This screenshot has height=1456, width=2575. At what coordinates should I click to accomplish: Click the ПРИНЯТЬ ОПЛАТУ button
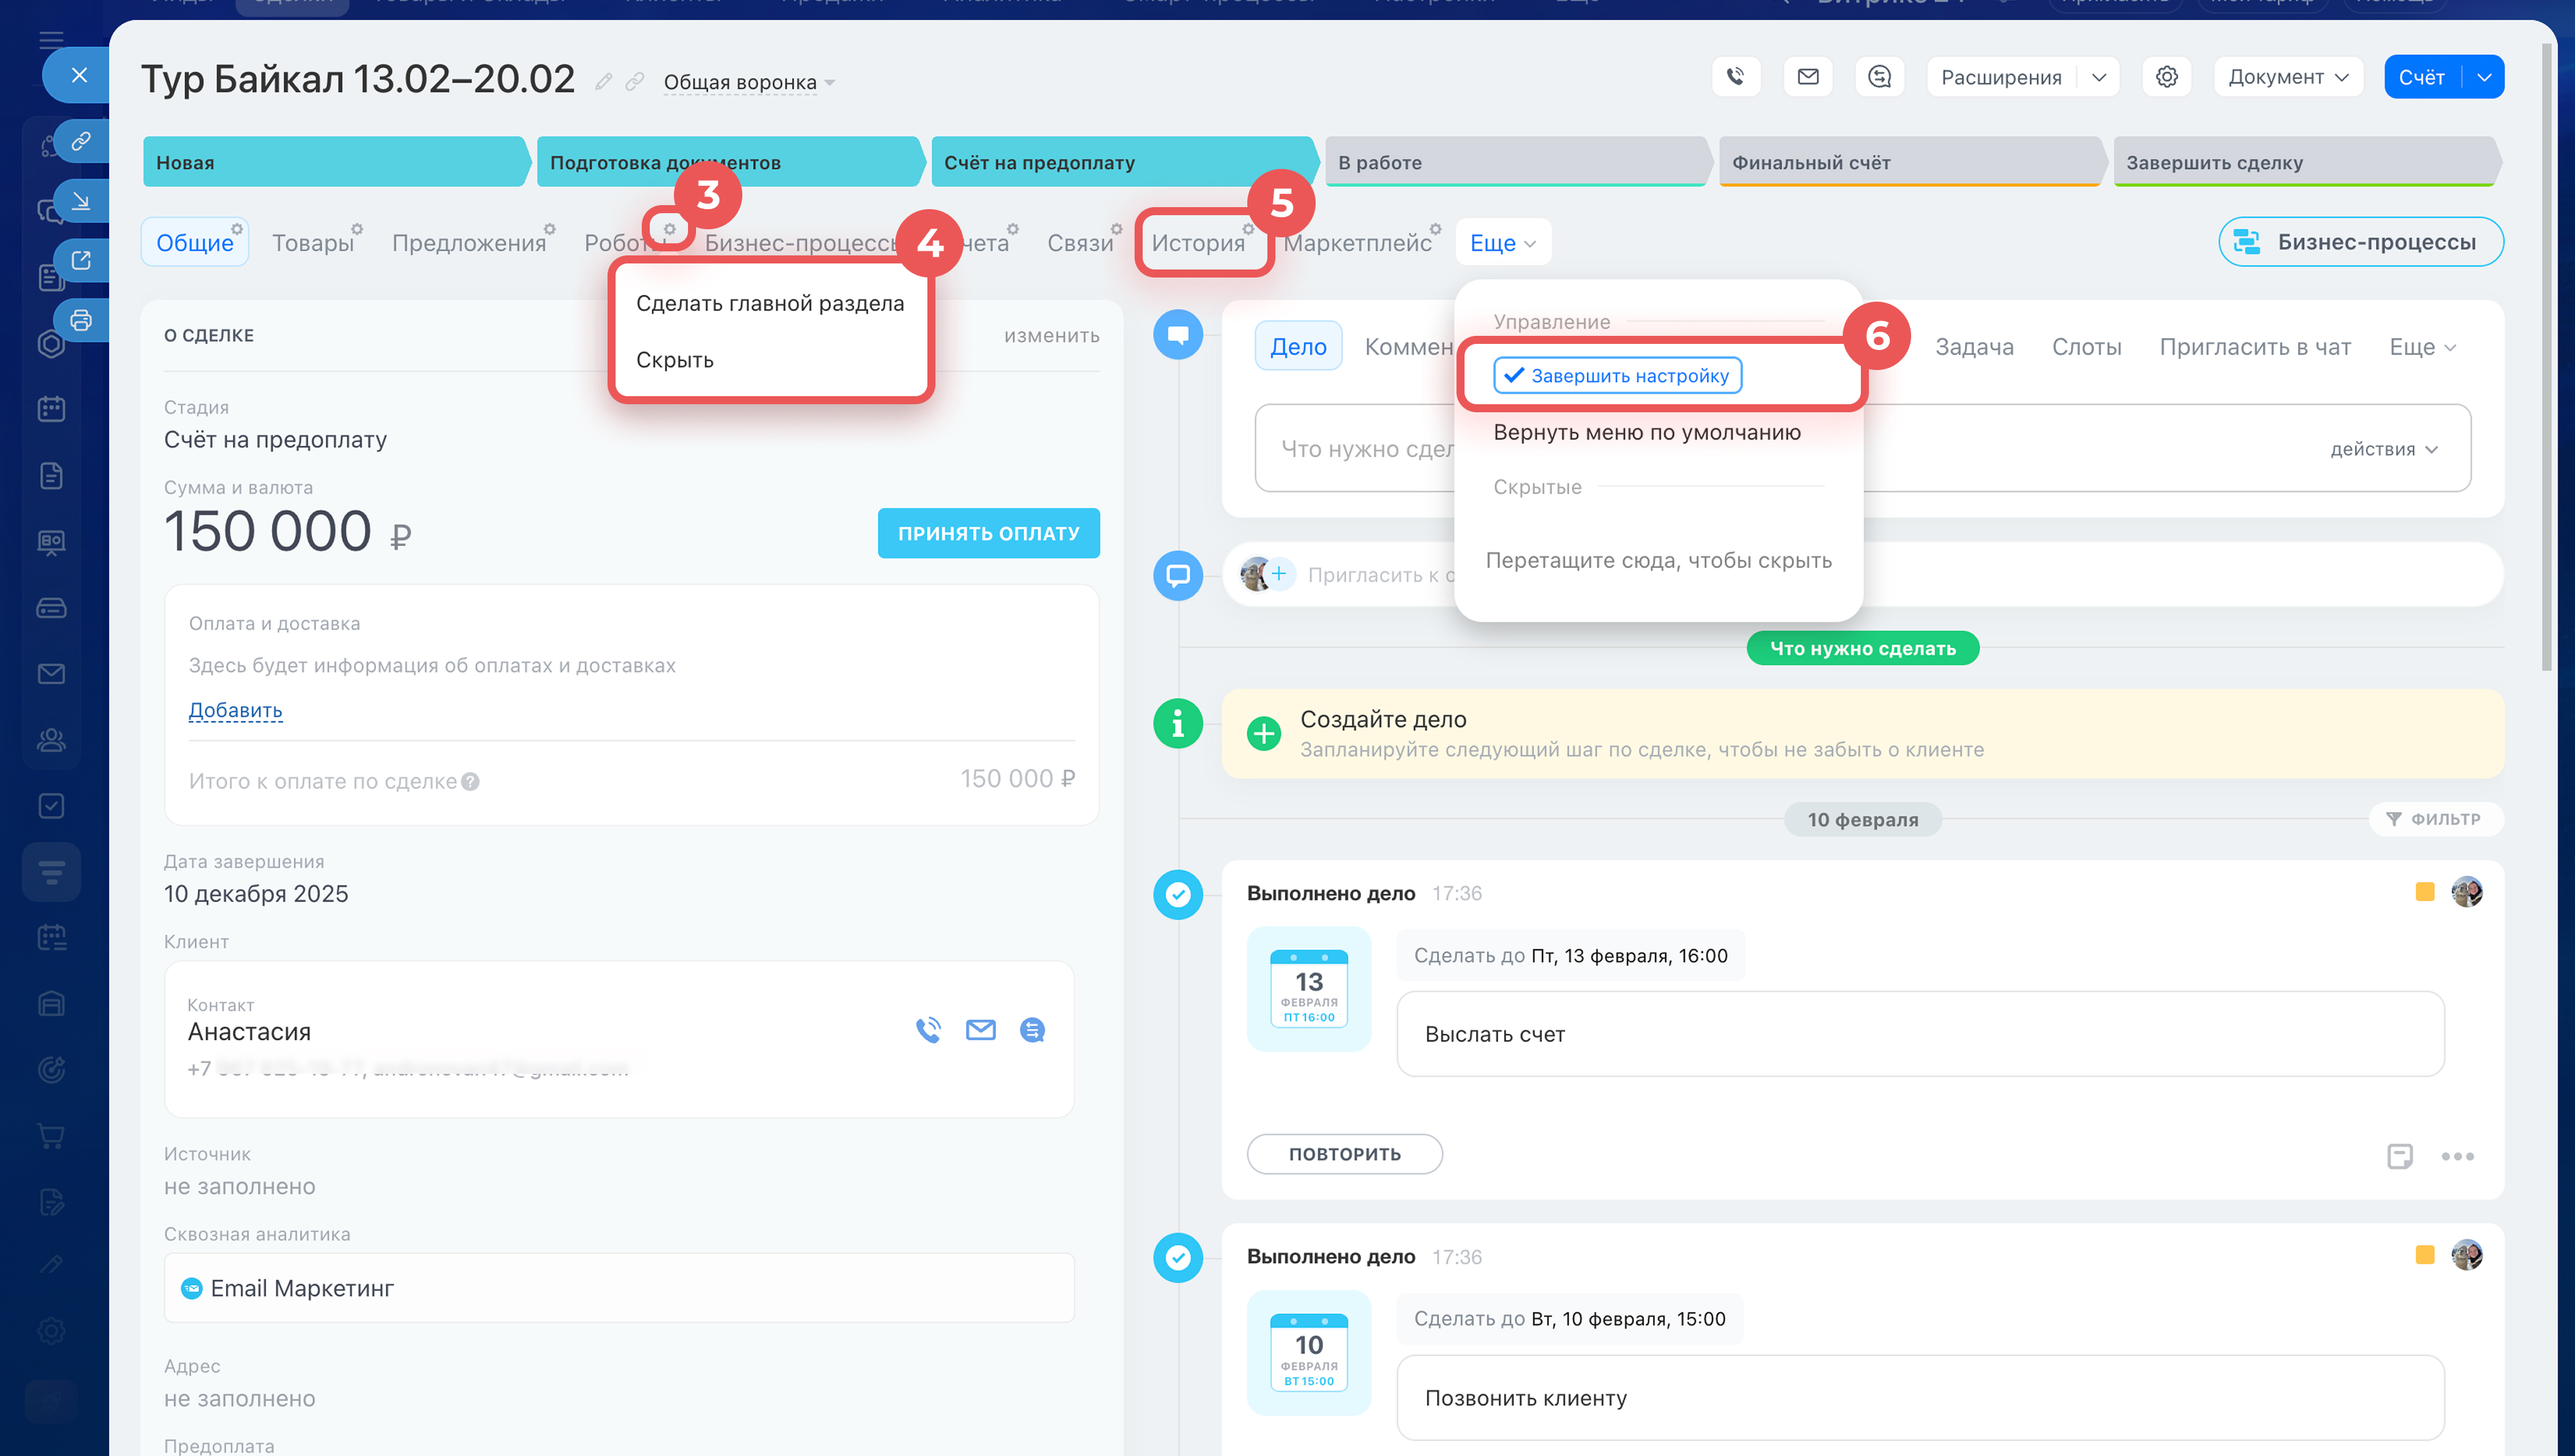[x=988, y=533]
